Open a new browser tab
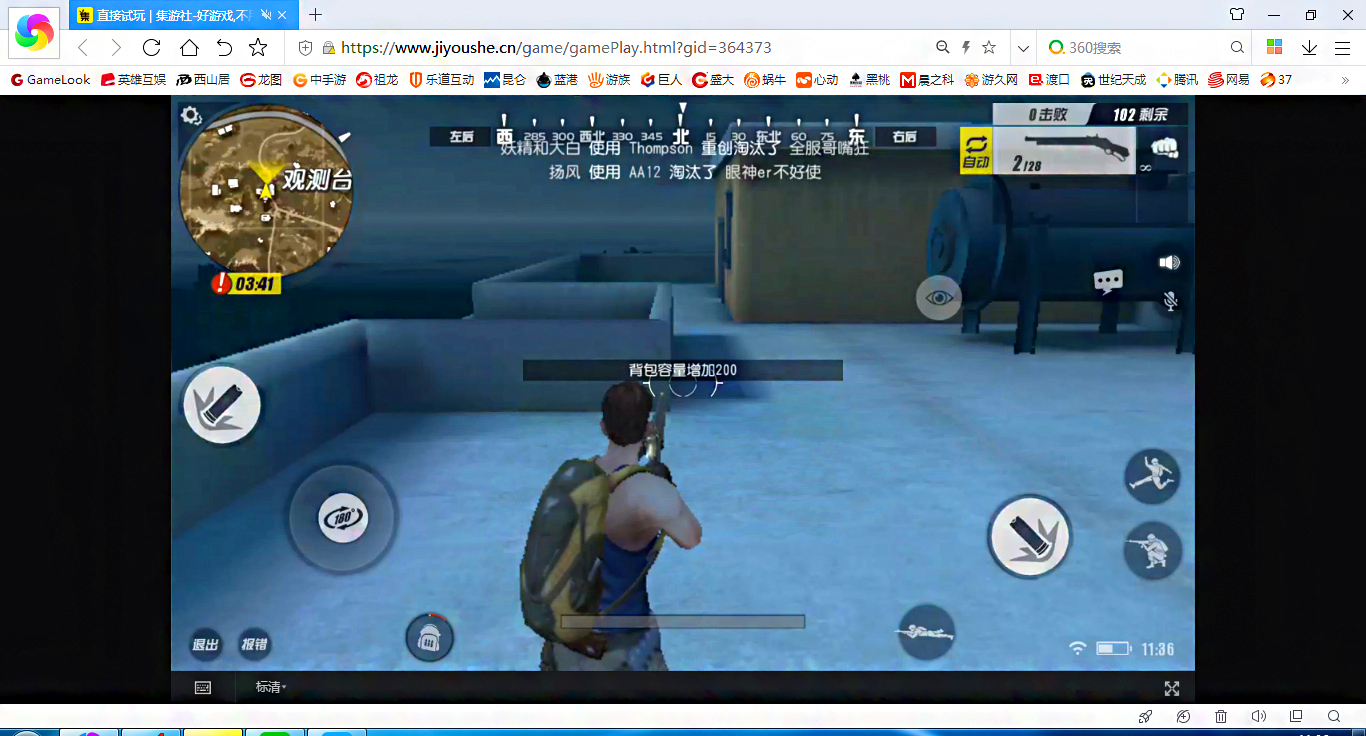This screenshot has width=1366, height=736. [x=315, y=15]
